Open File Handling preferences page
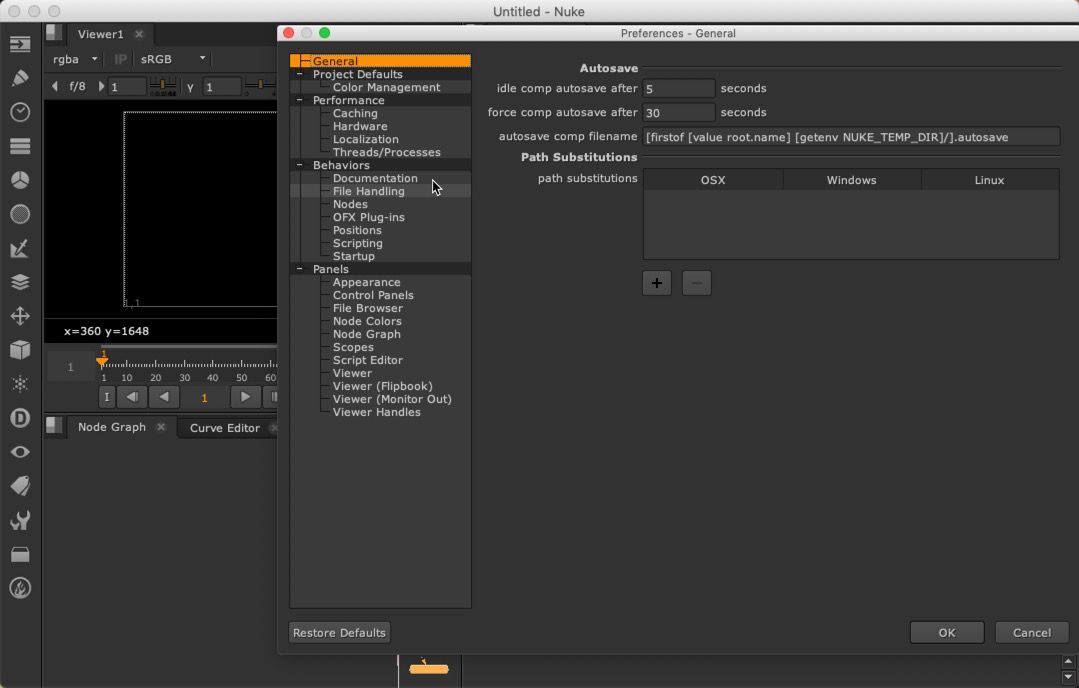Viewport: 1079px width, 688px height. pyautogui.click(x=369, y=191)
